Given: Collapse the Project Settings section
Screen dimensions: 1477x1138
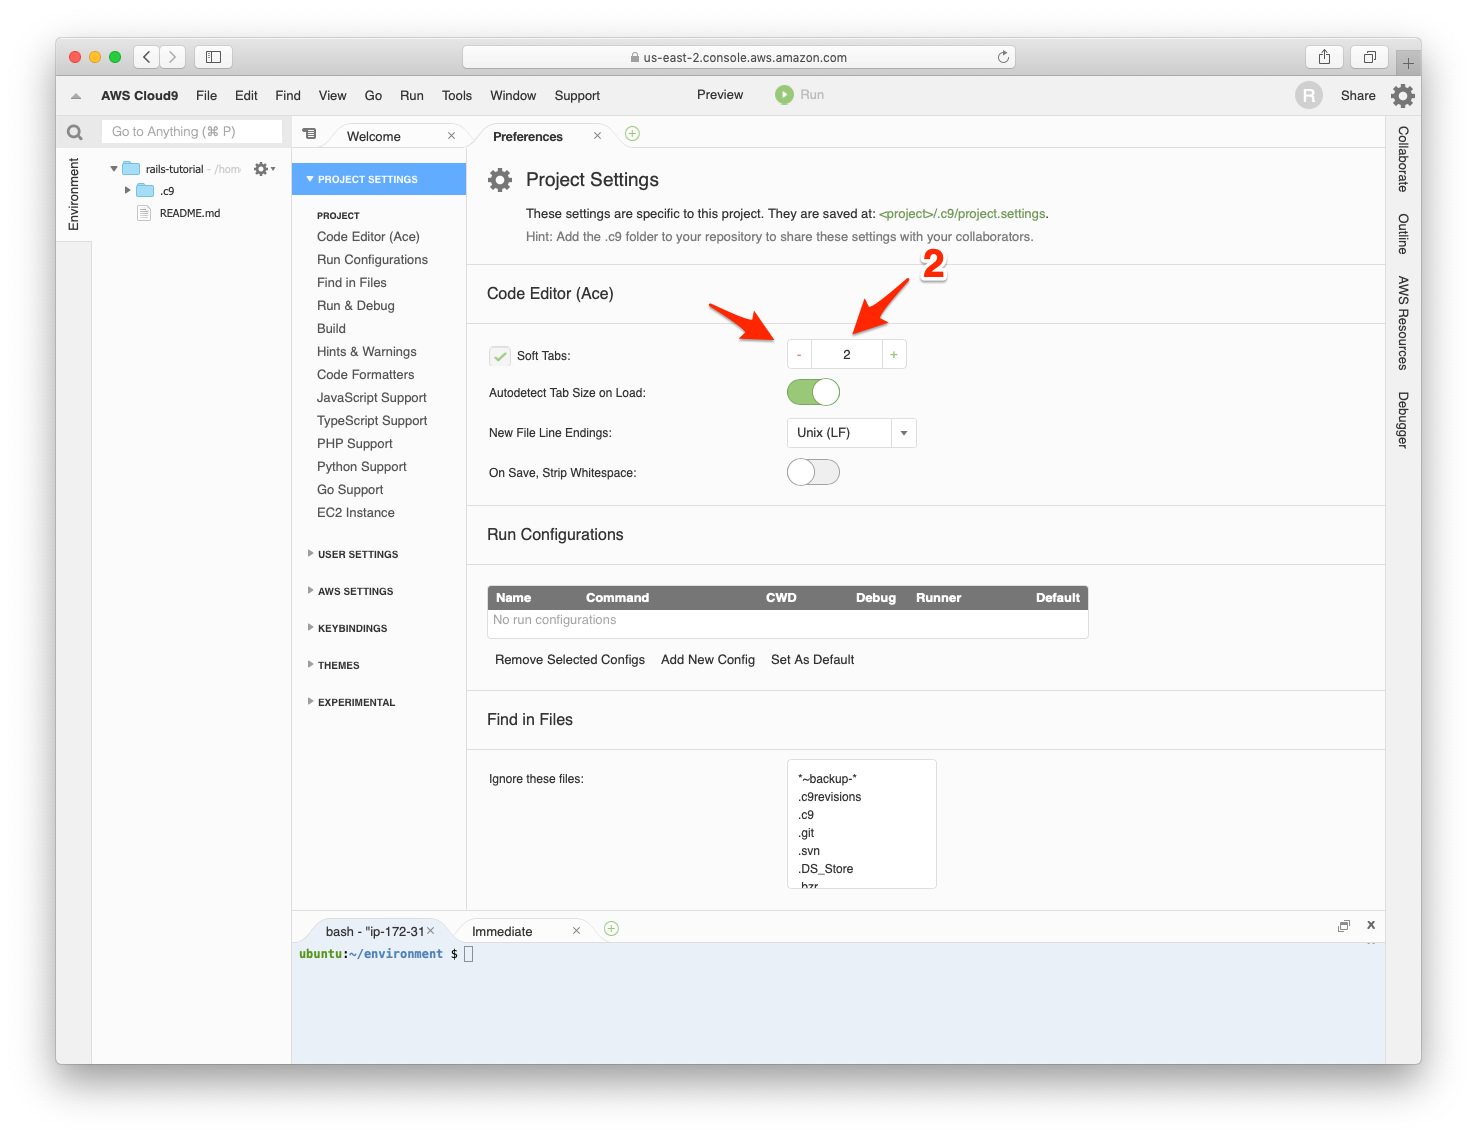Looking at the screenshot, I should (378, 179).
